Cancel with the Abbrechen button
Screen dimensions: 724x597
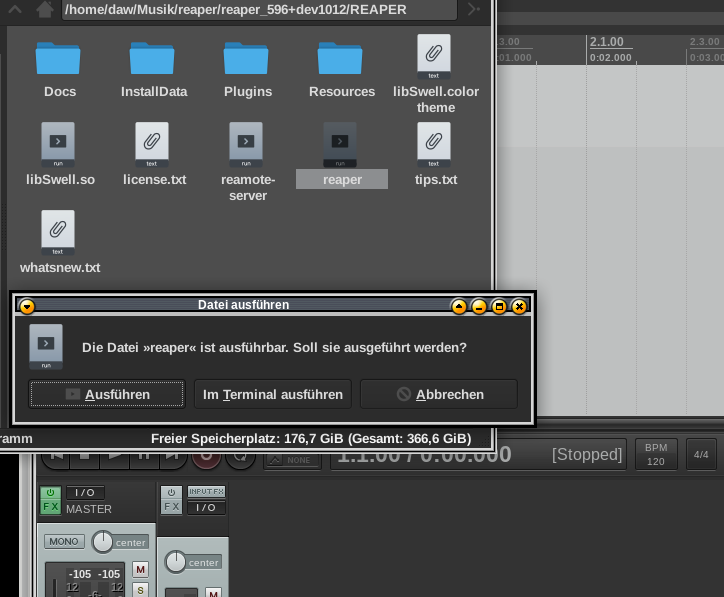pos(439,394)
